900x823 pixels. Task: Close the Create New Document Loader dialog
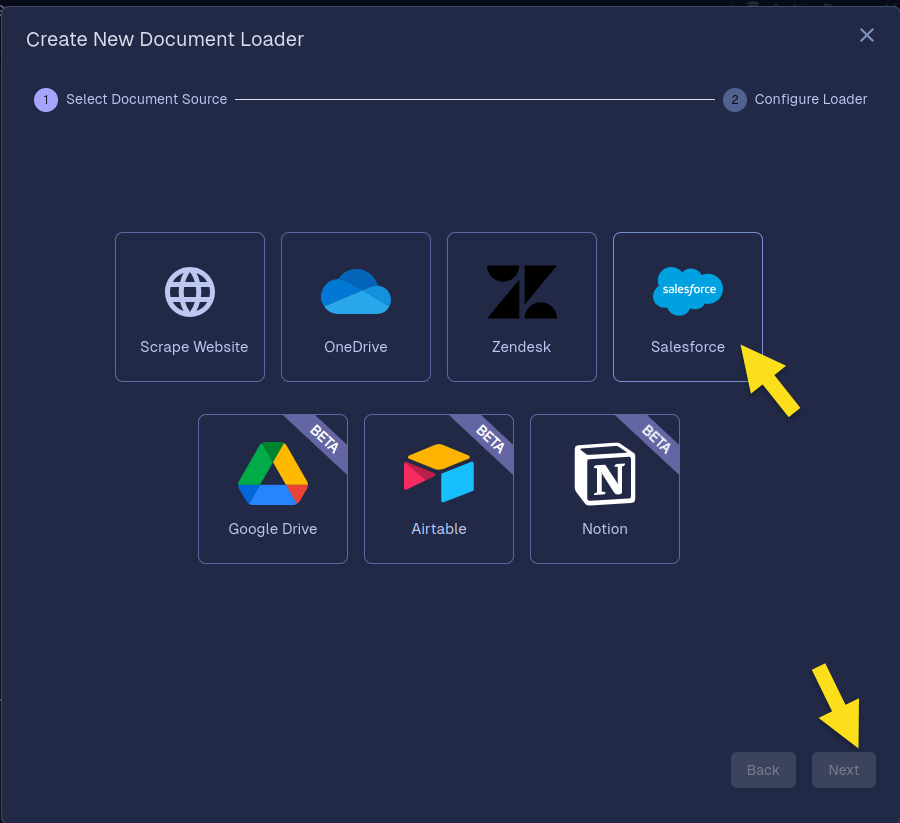click(x=867, y=35)
